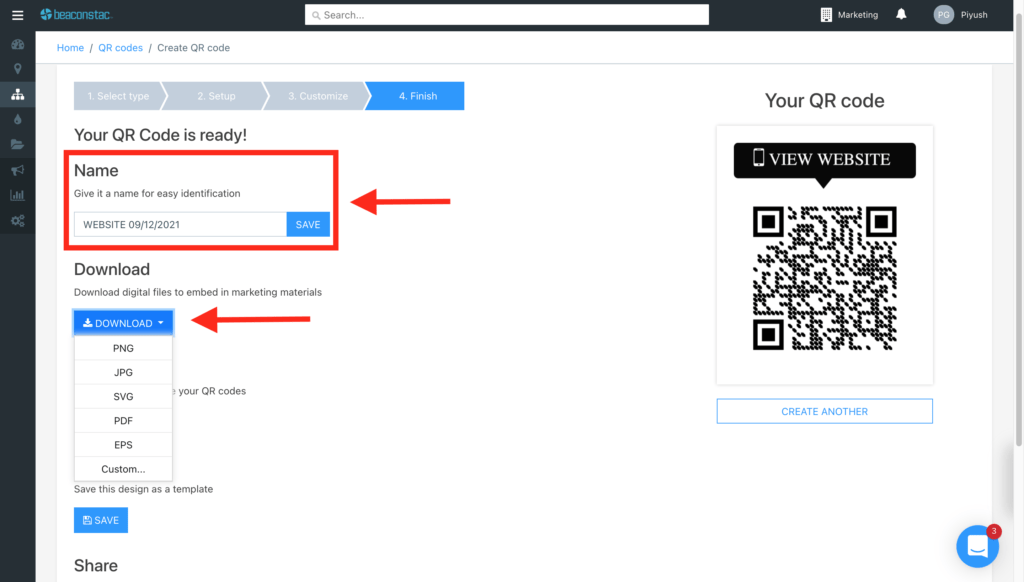Click the settings gears sidebar icon
This screenshot has width=1024, height=582.
[x=17, y=220]
